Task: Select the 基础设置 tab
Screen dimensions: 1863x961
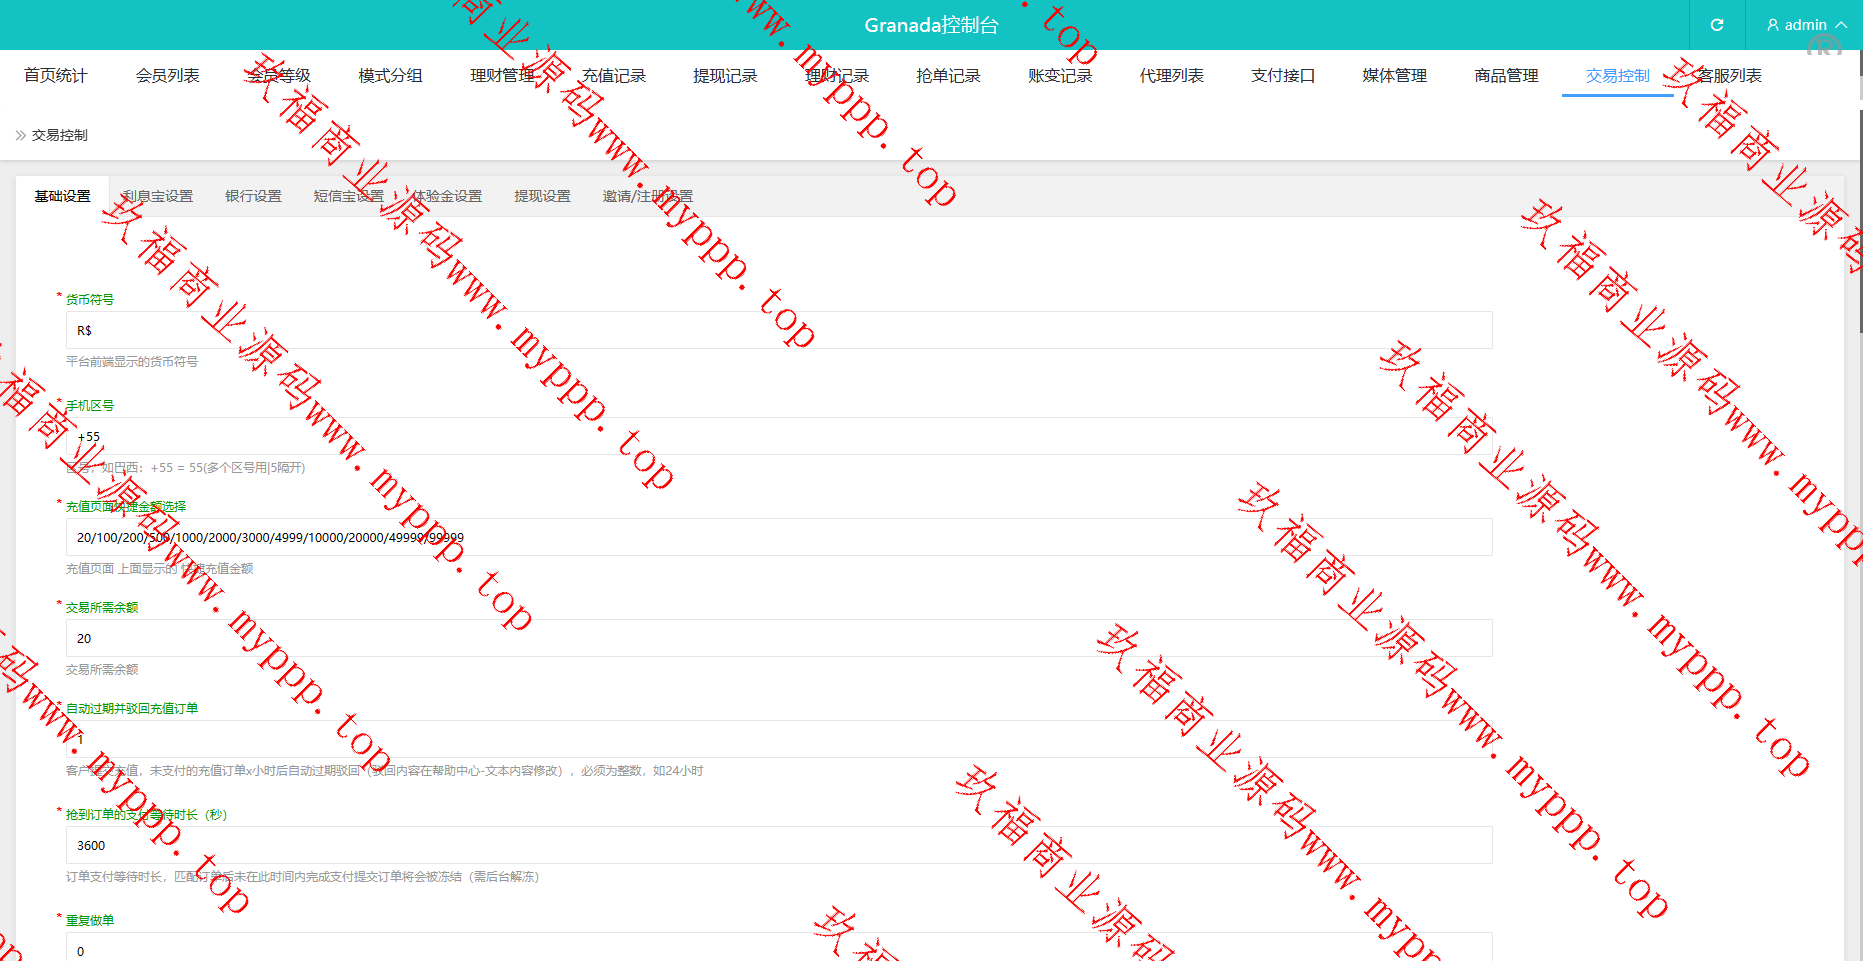Action: (62, 196)
